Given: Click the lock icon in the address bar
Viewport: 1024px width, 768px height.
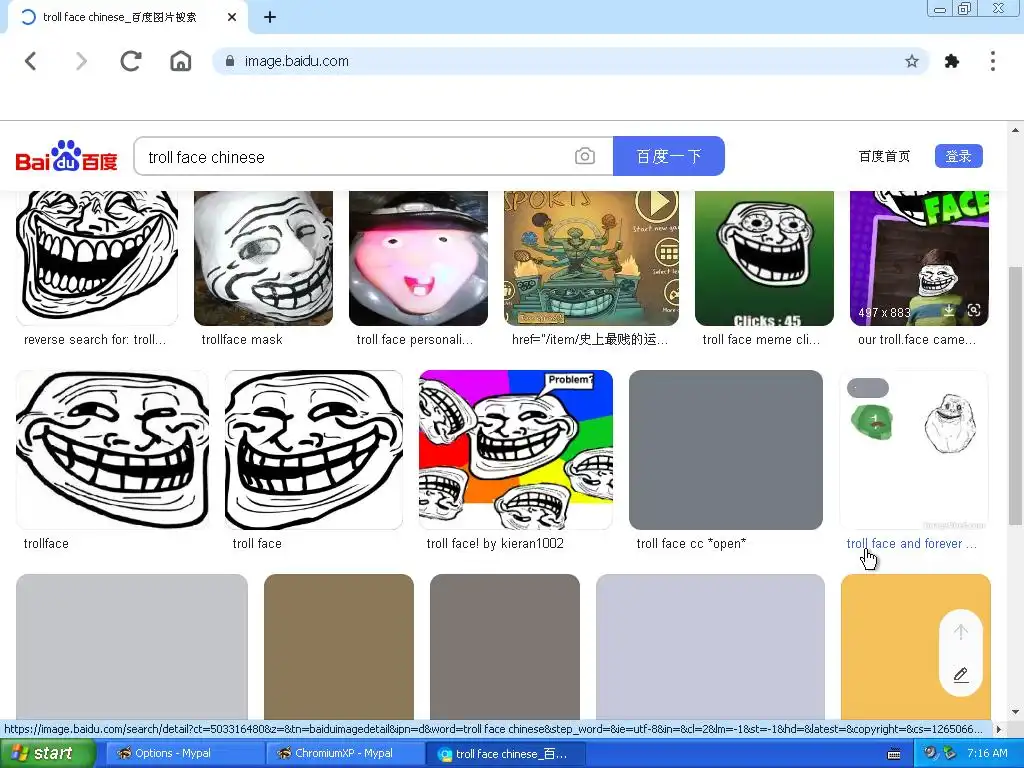Looking at the screenshot, I should pos(230,61).
